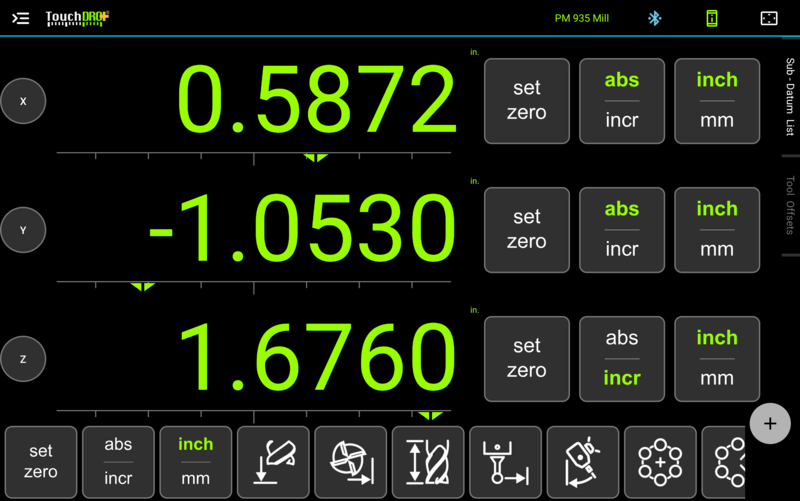800x501 pixels.
Task: Toggle the fullscreen display icon
Action: tap(769, 18)
